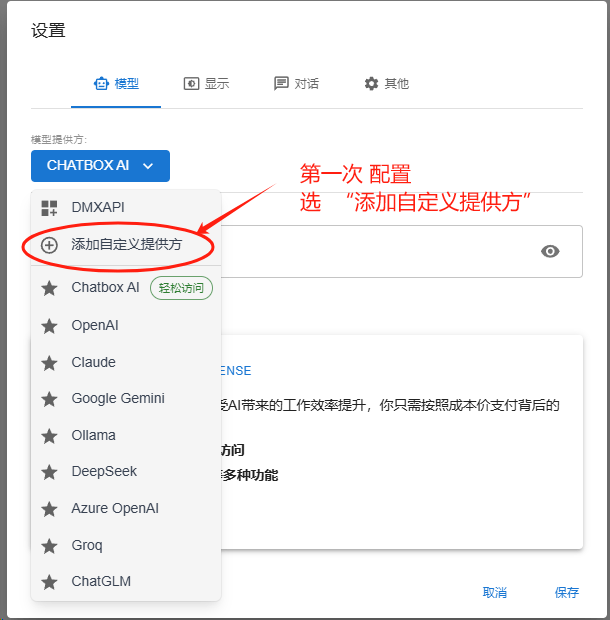610x620 pixels.
Task: Toggle the eye icon to reveal key
Action: click(550, 251)
